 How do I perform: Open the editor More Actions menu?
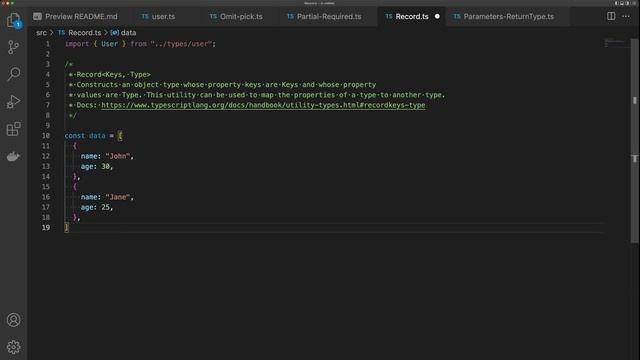click(626, 16)
